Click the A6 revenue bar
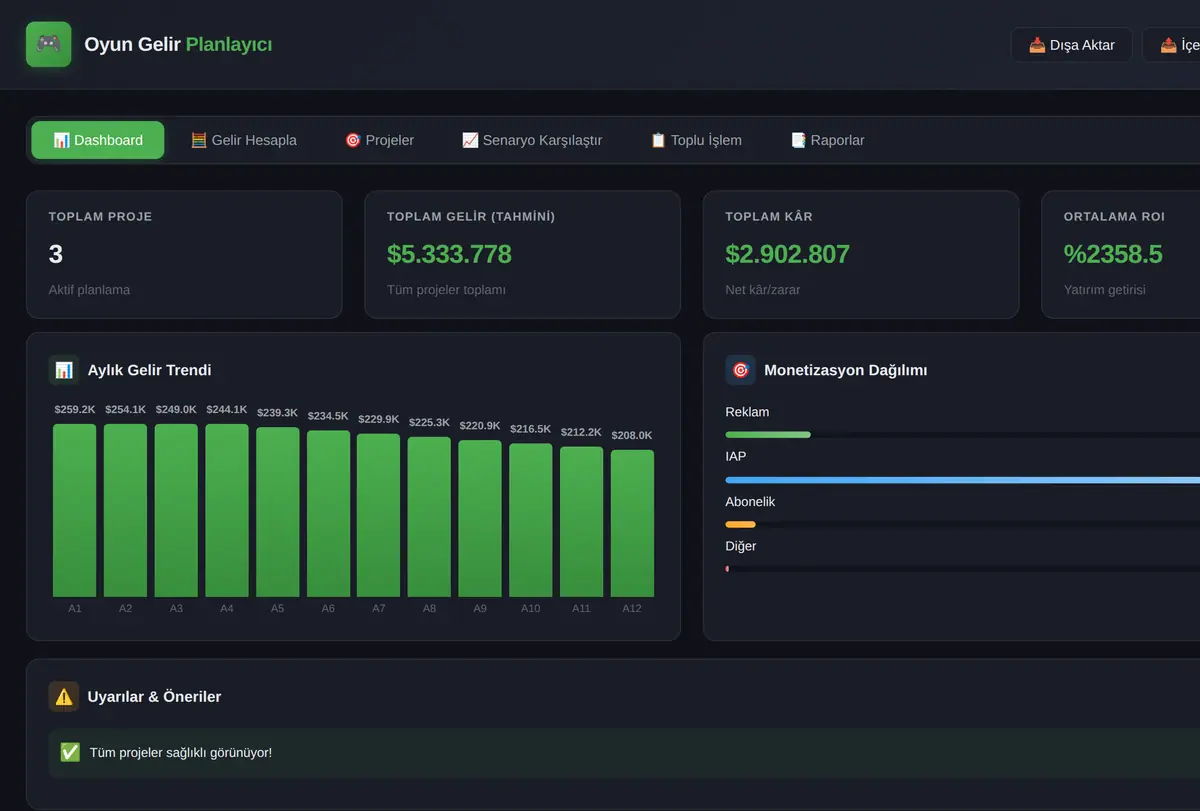 [x=329, y=514]
